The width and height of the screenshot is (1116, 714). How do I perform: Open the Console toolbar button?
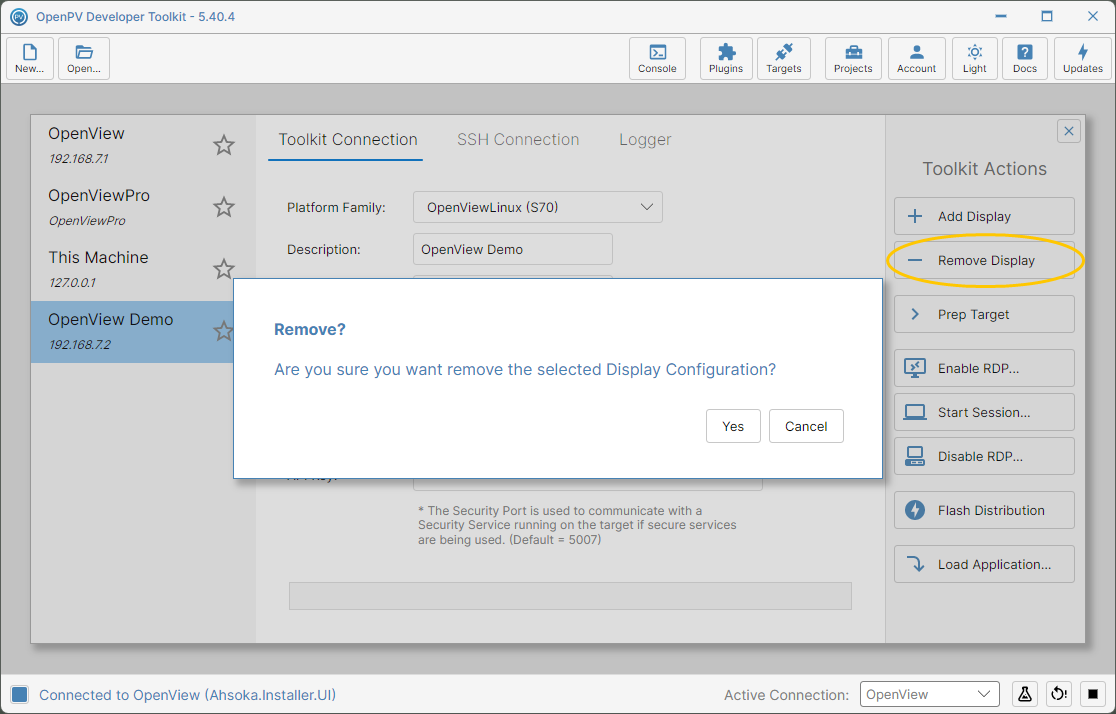[x=657, y=58]
